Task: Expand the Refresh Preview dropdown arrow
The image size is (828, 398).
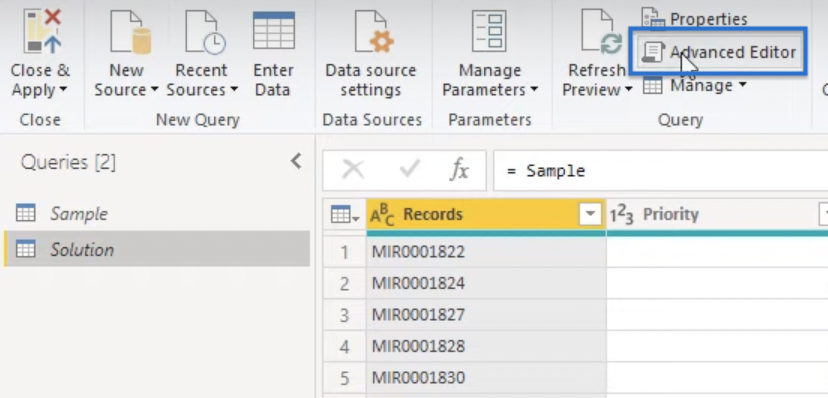Action: [x=628, y=90]
